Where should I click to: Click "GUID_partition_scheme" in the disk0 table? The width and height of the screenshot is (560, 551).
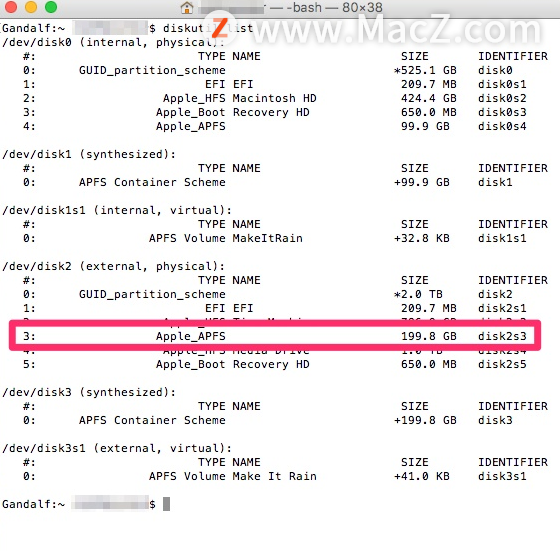[152, 70]
